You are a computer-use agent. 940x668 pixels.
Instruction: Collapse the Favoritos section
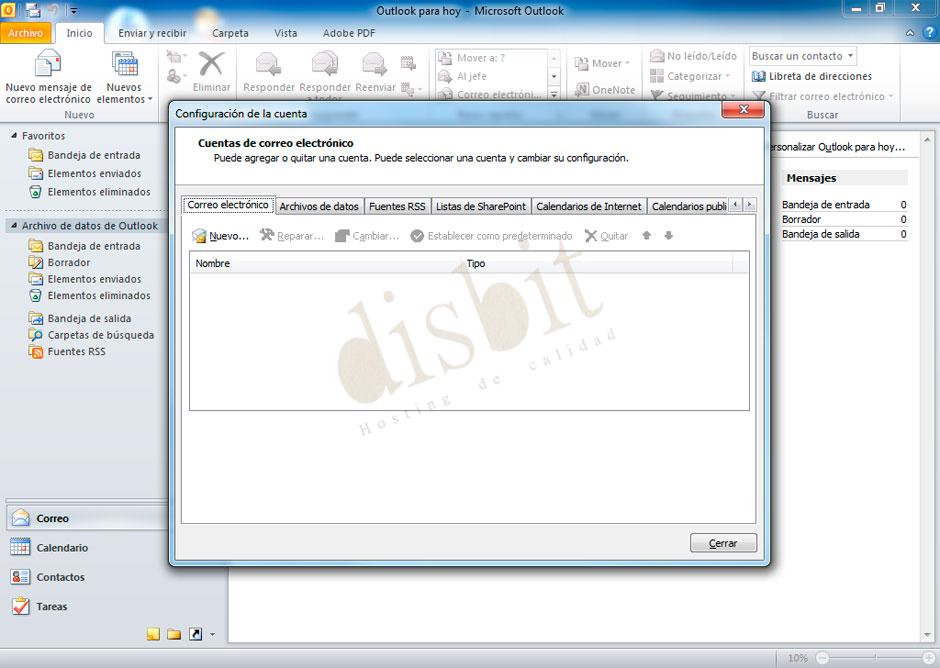tap(12, 135)
